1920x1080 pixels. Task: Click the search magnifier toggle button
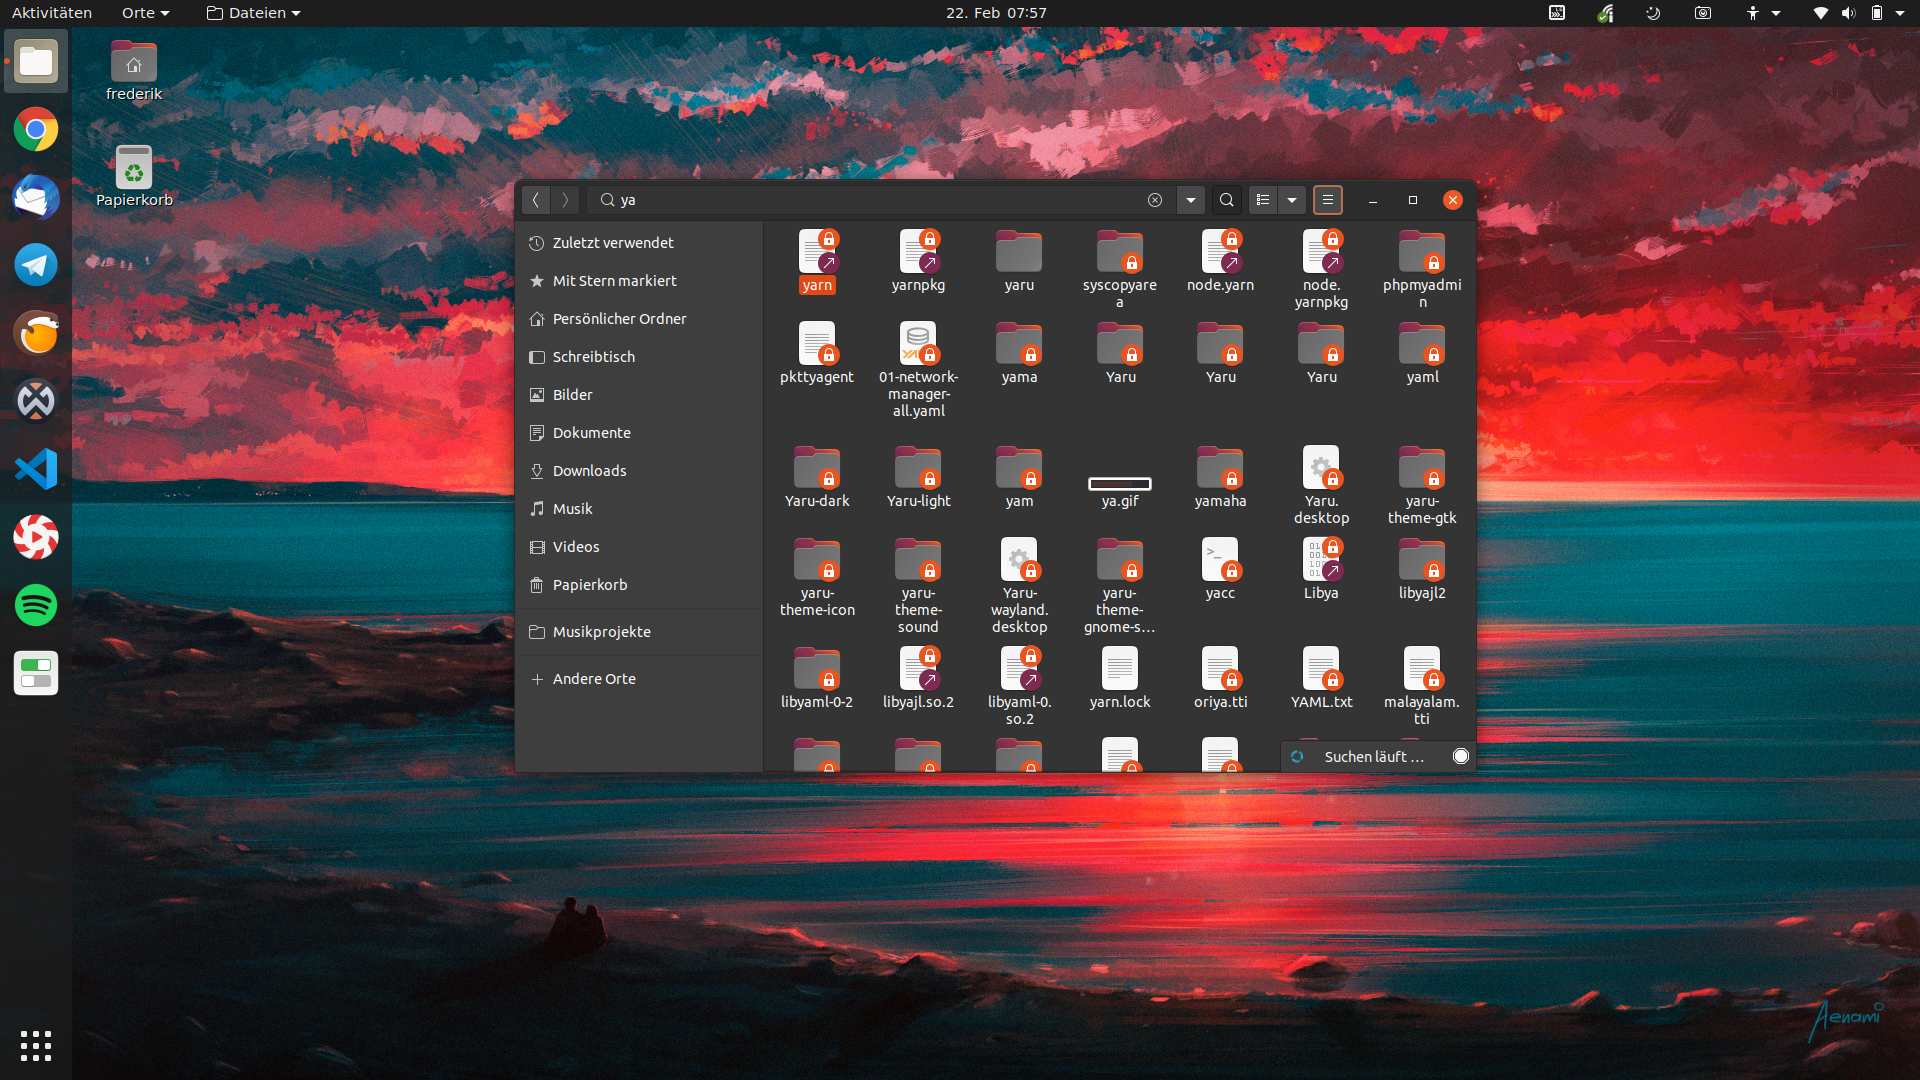(1226, 200)
